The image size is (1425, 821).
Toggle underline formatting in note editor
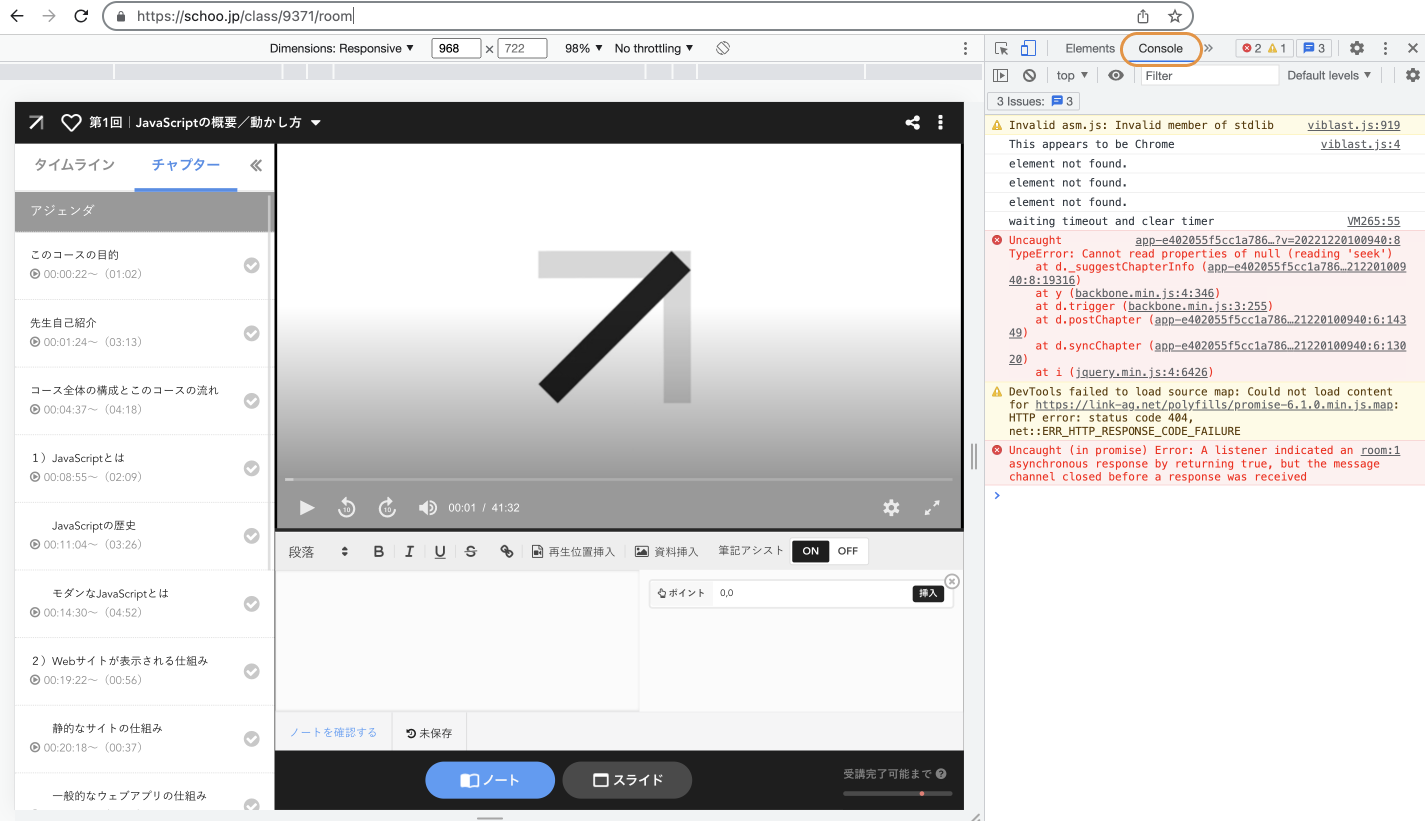point(440,551)
